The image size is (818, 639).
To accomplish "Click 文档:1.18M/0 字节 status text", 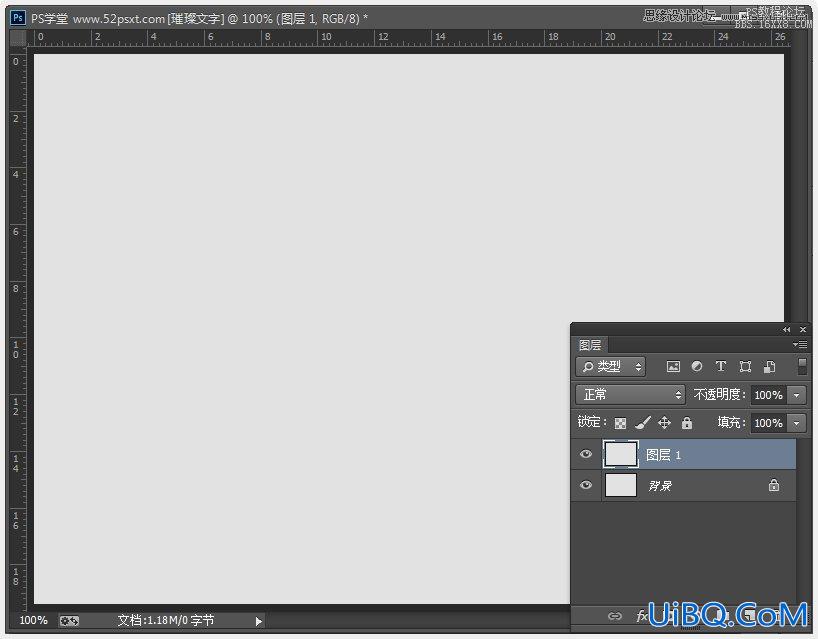I will pyautogui.click(x=166, y=620).
